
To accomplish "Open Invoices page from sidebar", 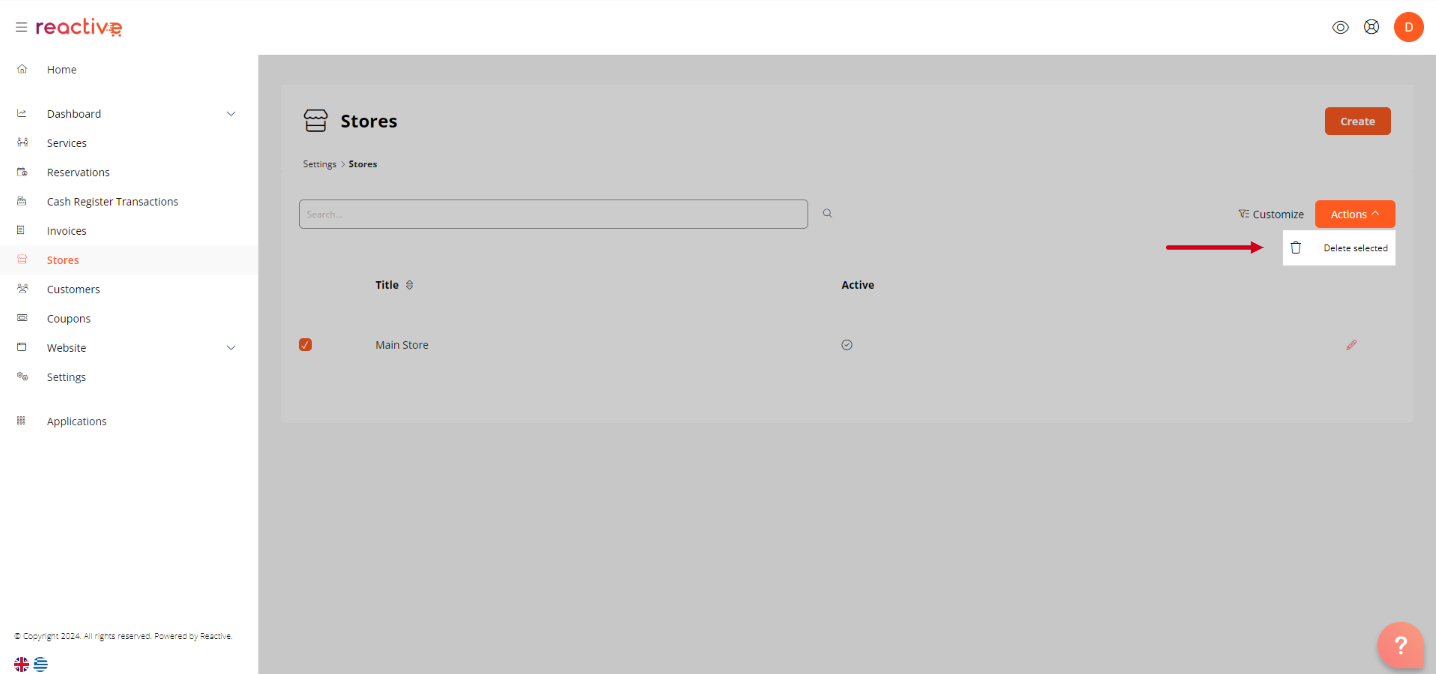I will coord(67,231).
